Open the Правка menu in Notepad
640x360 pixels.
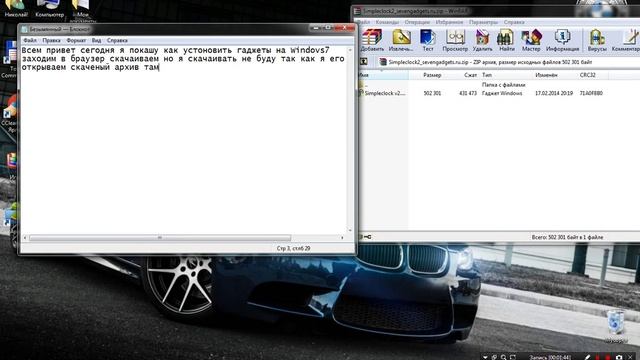point(51,40)
